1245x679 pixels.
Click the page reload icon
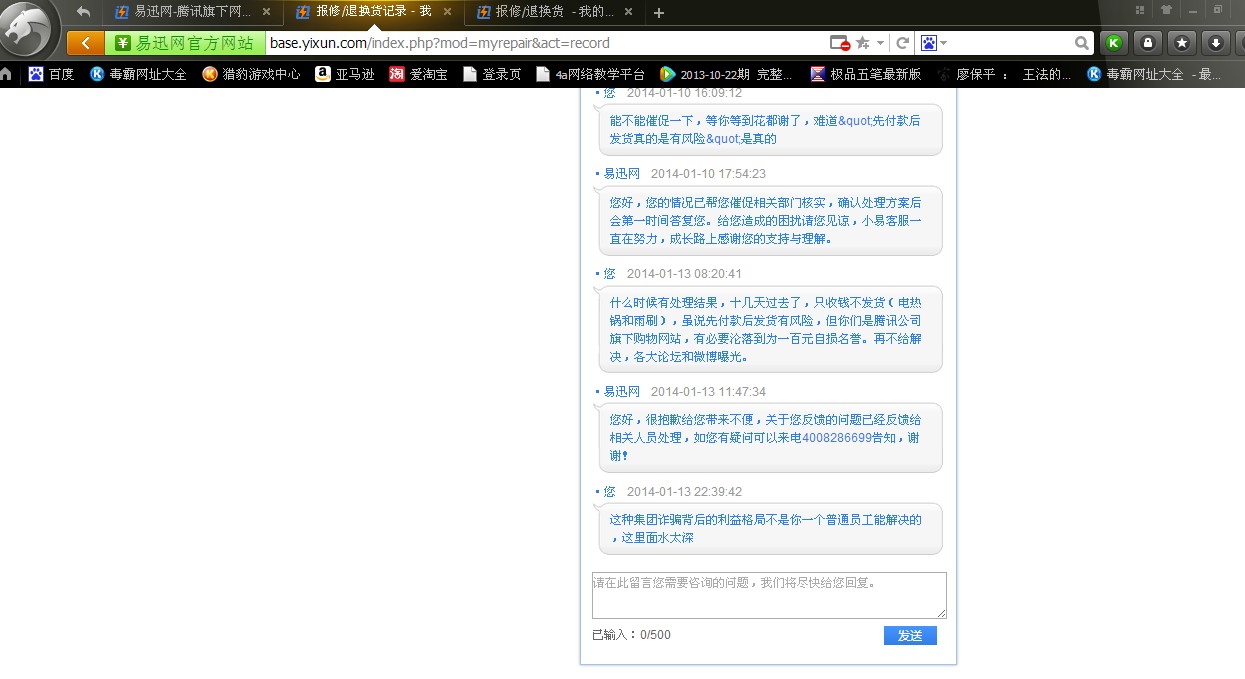(902, 43)
